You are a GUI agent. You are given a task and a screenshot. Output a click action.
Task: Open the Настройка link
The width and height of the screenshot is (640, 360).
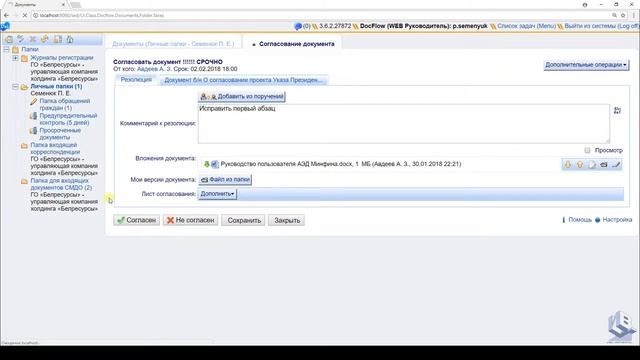tap(617, 220)
